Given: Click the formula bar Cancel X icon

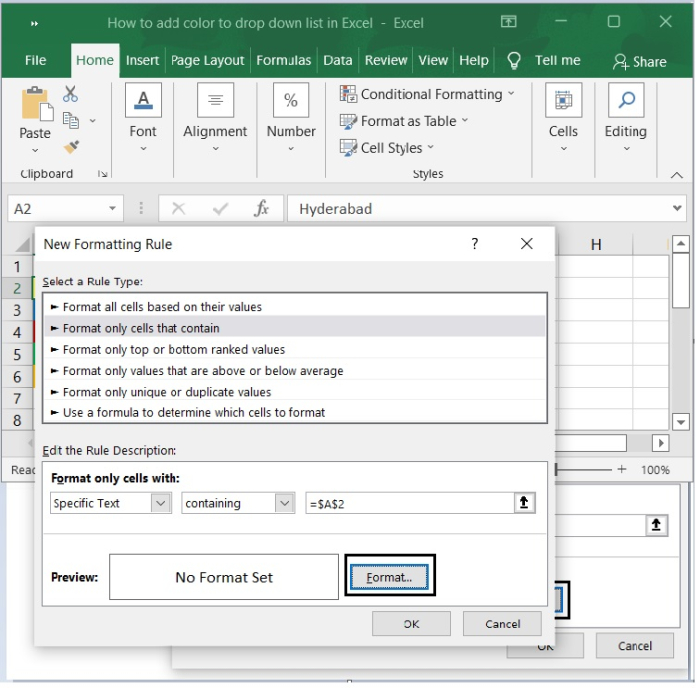Looking at the screenshot, I should tap(179, 208).
